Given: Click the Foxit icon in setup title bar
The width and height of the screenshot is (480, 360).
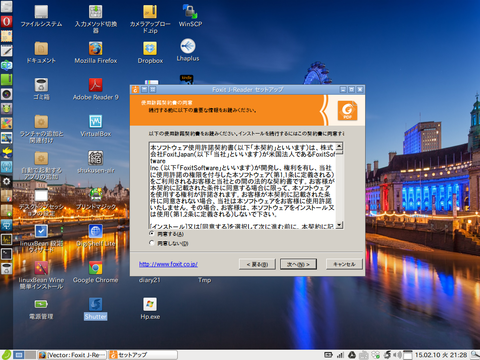Looking at the screenshot, I should tap(135, 89).
